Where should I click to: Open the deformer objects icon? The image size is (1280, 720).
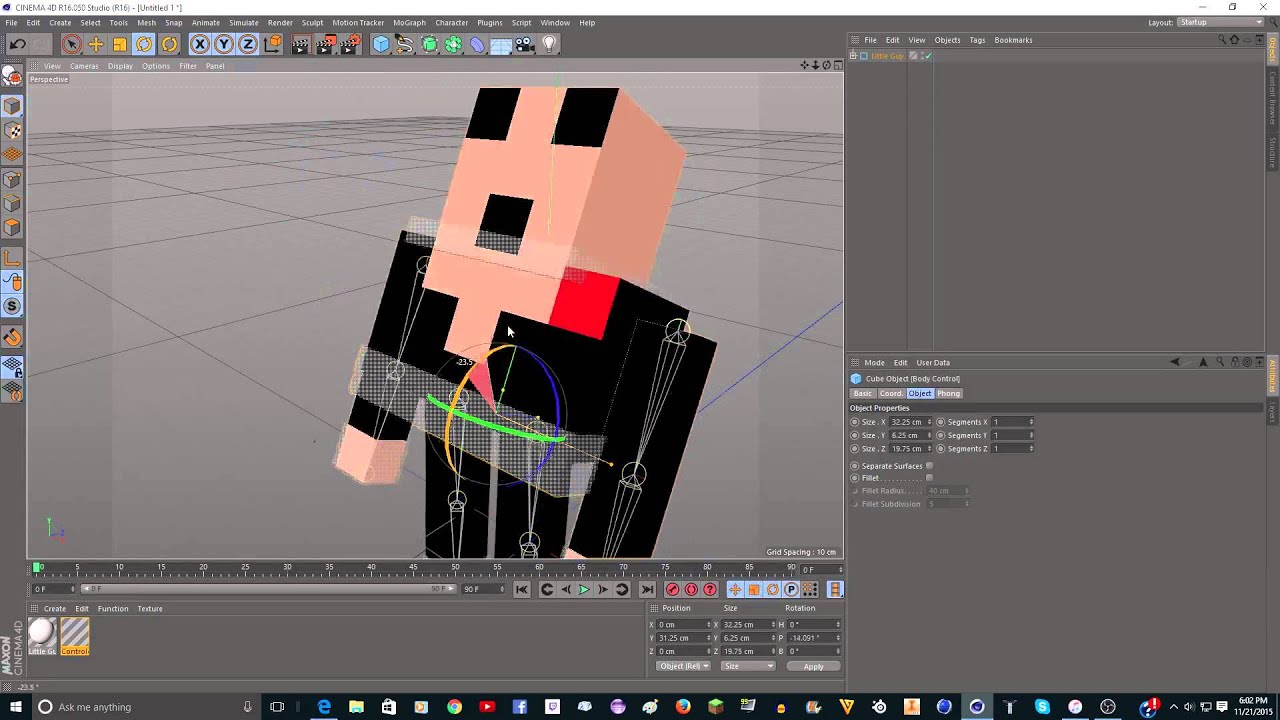coord(477,44)
